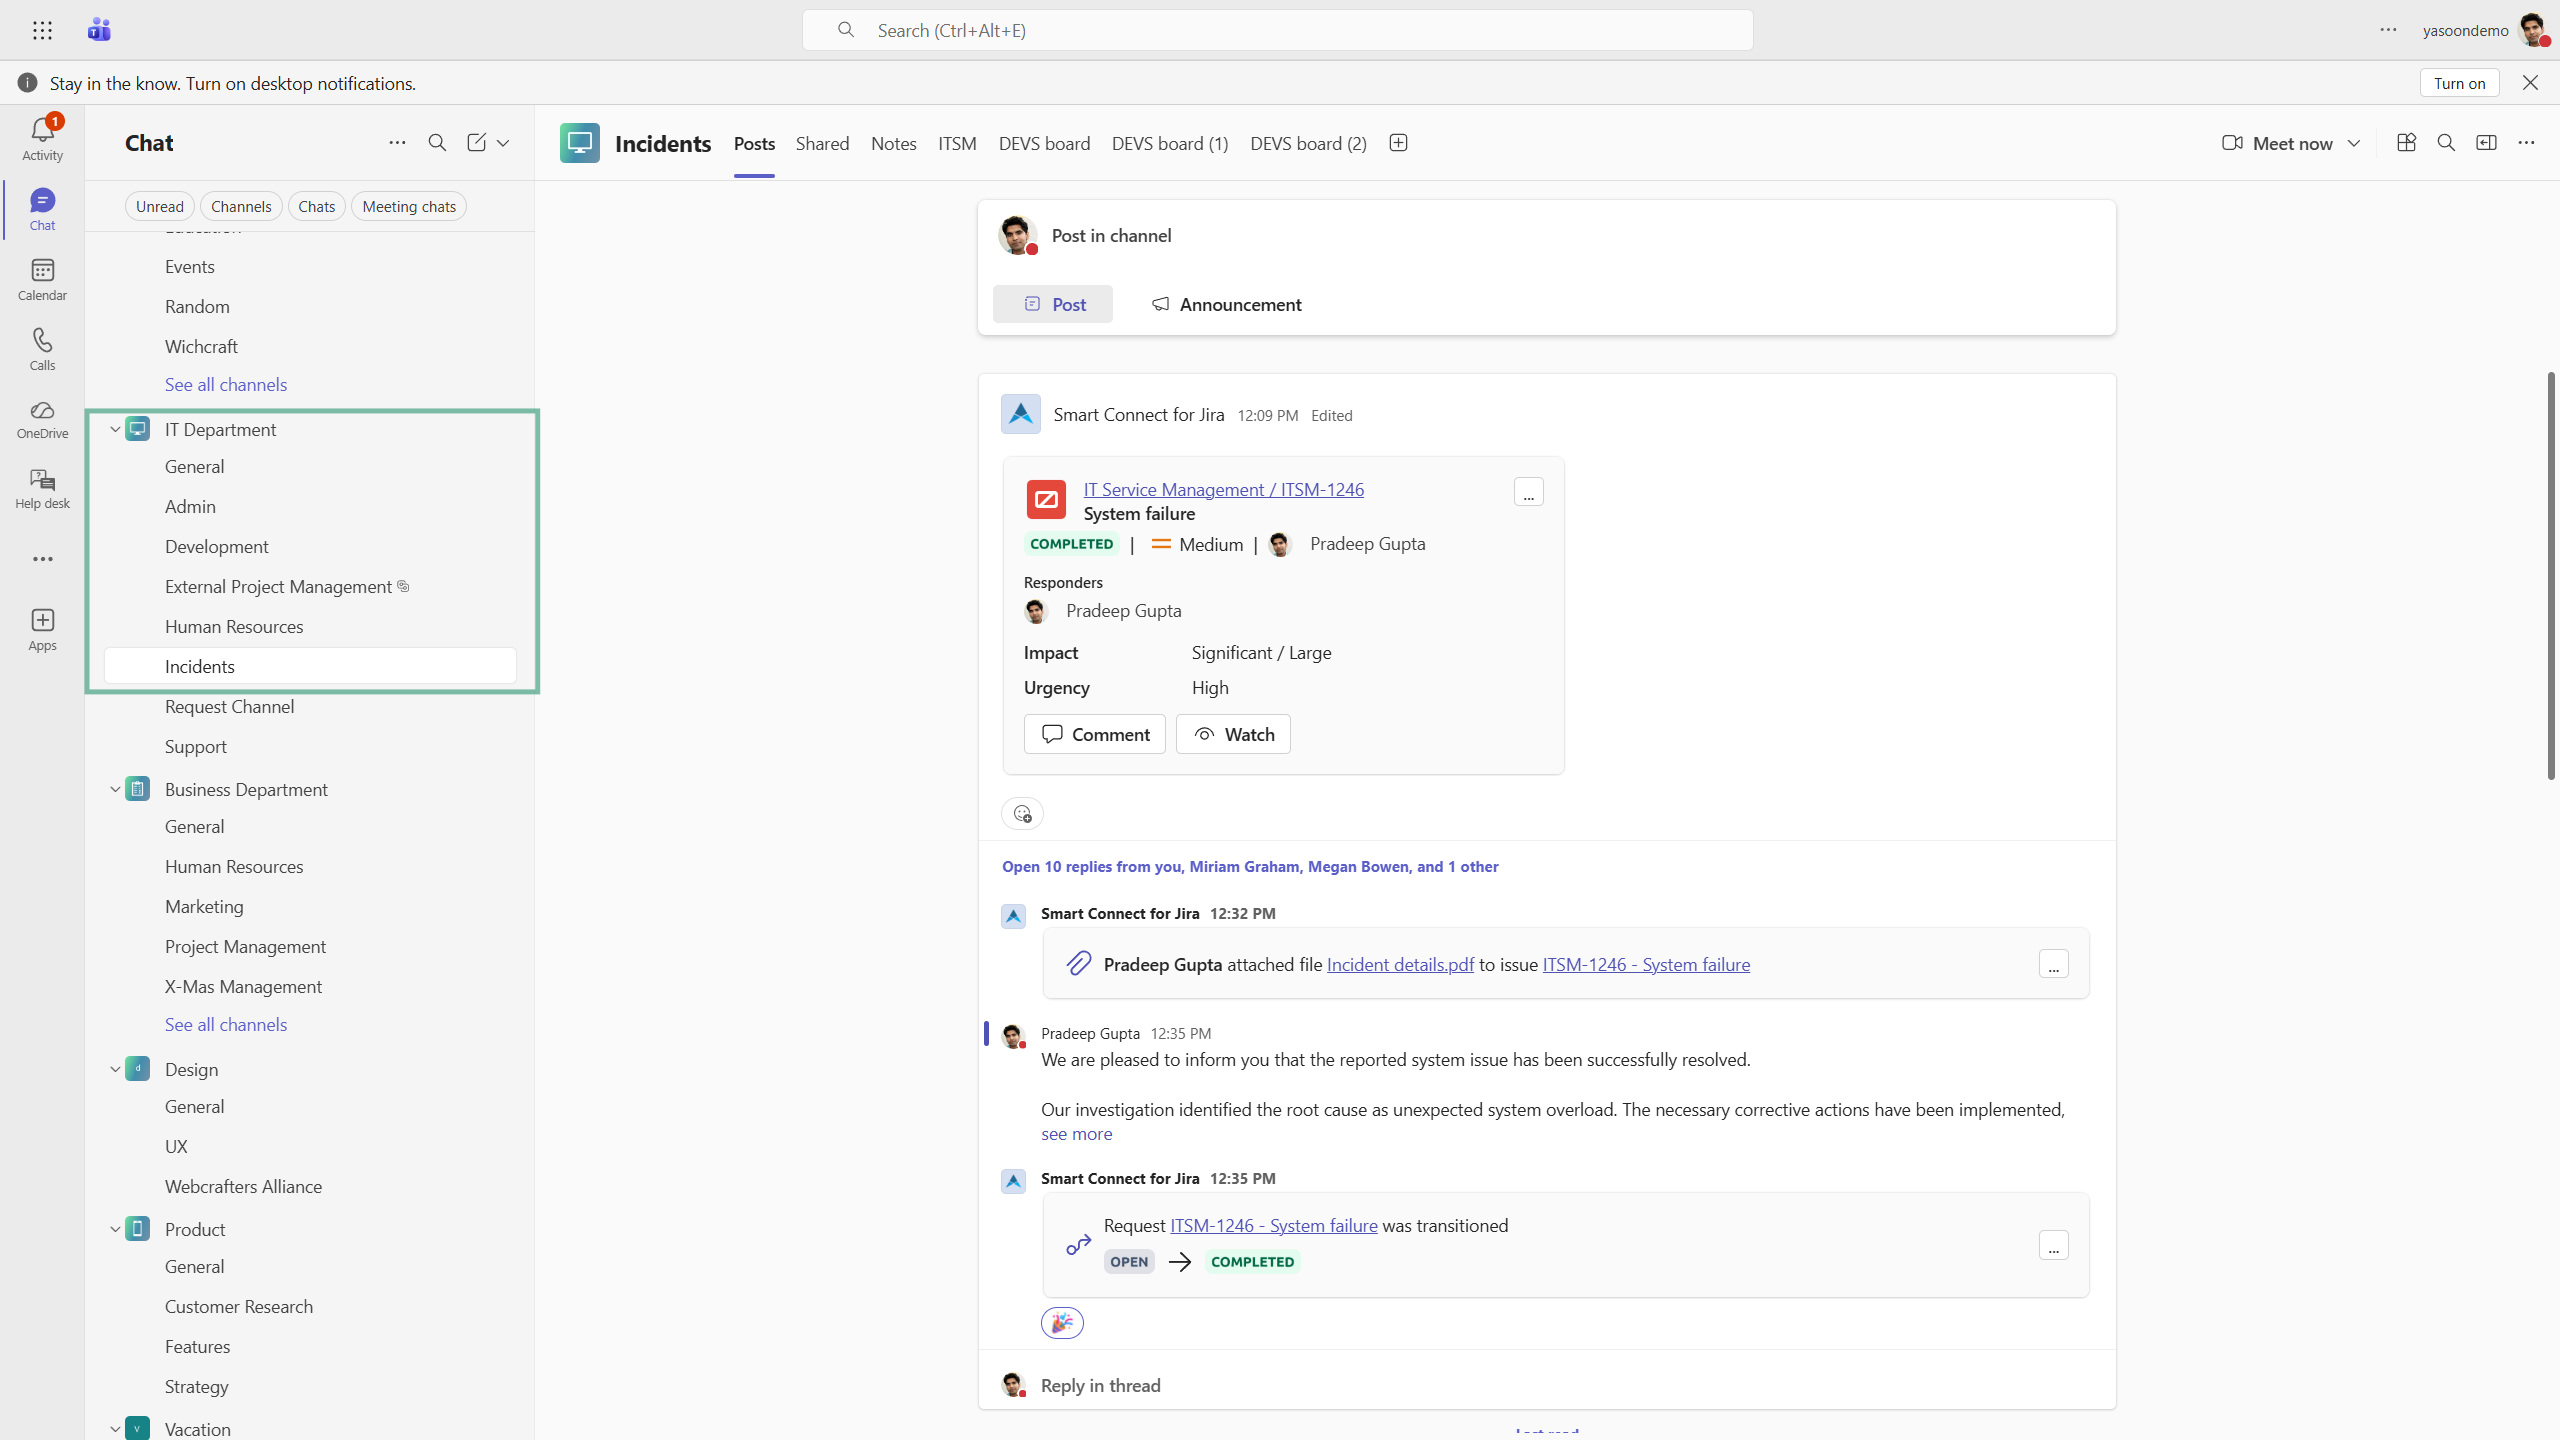The image size is (2560, 1440).
Task: Collapse the Business Department team
Action: point(115,789)
